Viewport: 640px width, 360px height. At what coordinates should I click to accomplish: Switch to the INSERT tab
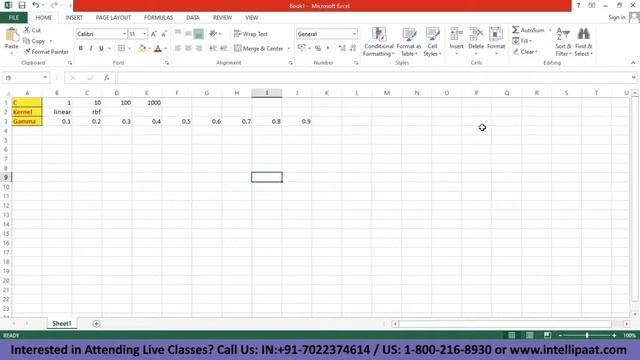pos(74,18)
